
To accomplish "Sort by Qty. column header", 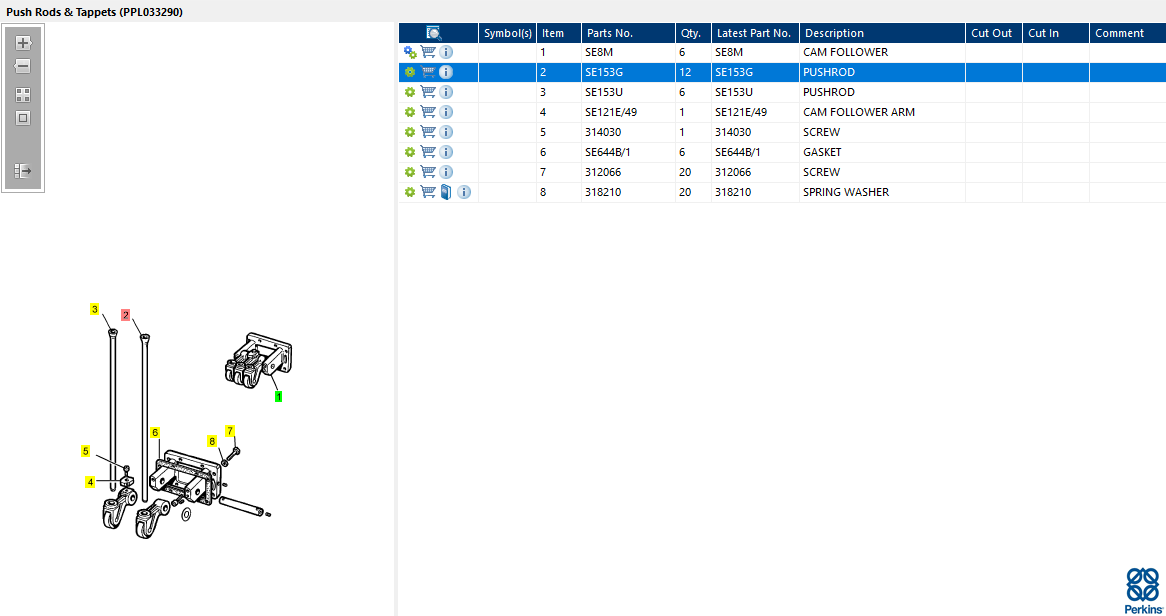I will click(693, 33).
